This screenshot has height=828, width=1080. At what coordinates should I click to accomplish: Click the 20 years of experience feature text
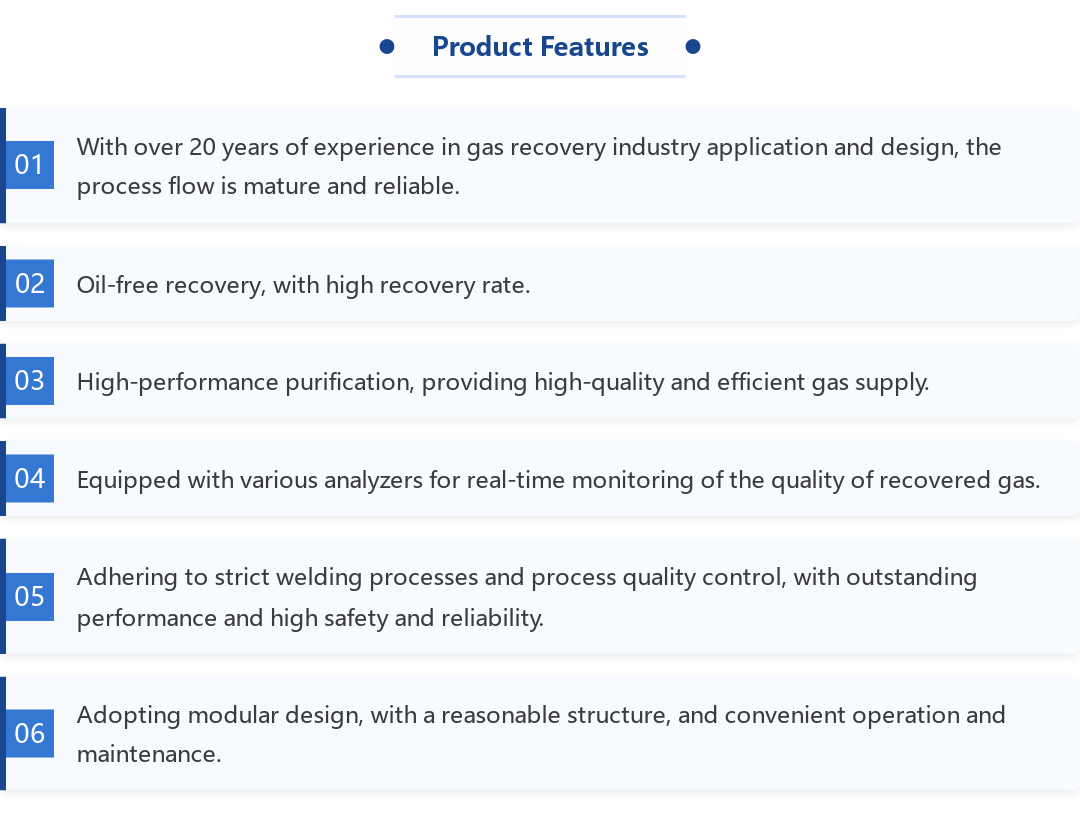click(539, 166)
